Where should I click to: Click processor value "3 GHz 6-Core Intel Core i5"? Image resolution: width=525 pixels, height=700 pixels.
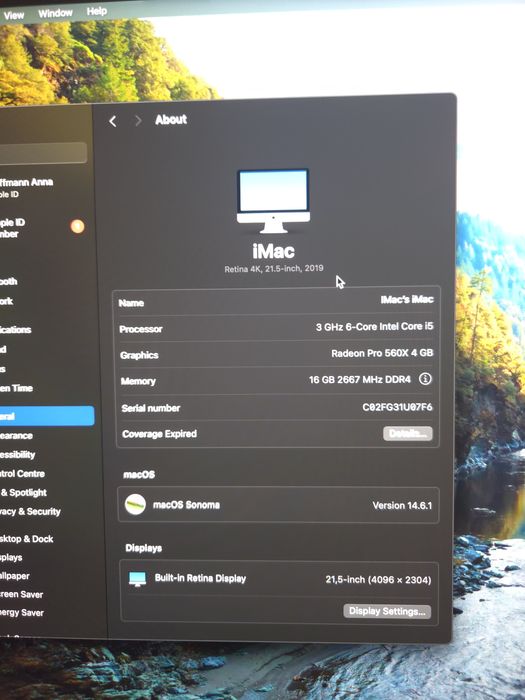coord(375,326)
